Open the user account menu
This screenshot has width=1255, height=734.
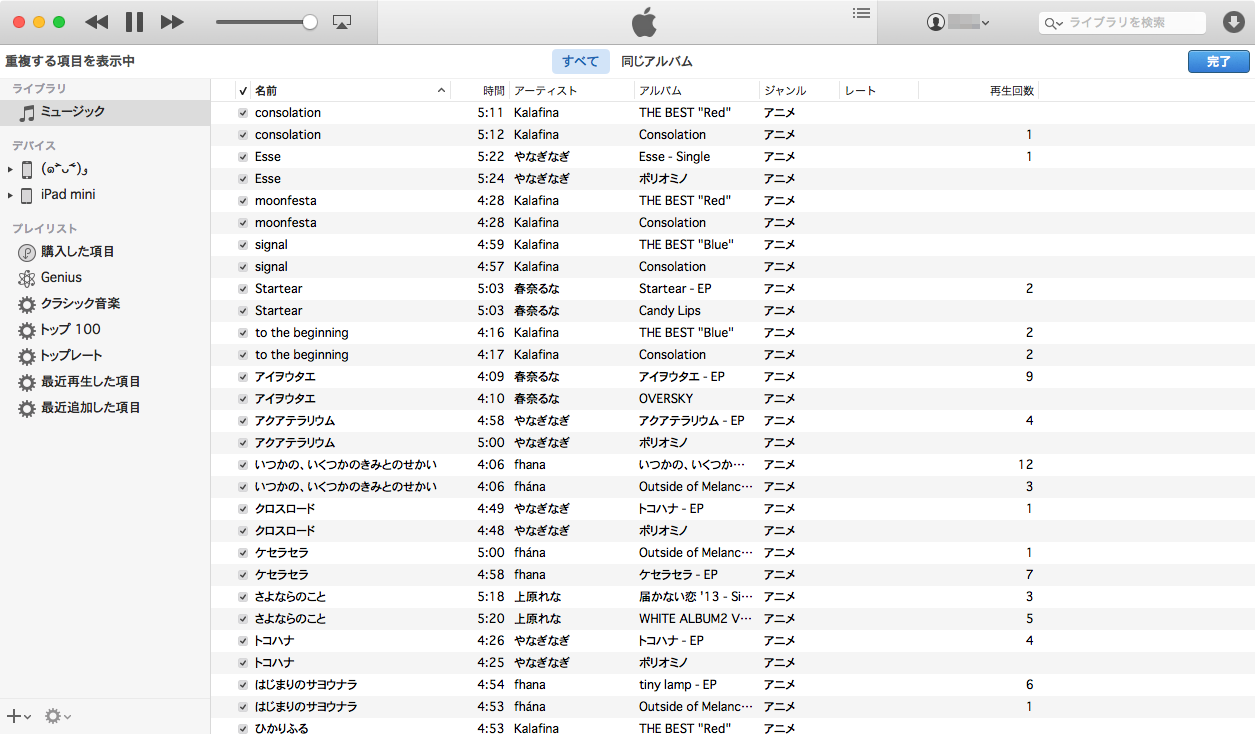point(958,22)
